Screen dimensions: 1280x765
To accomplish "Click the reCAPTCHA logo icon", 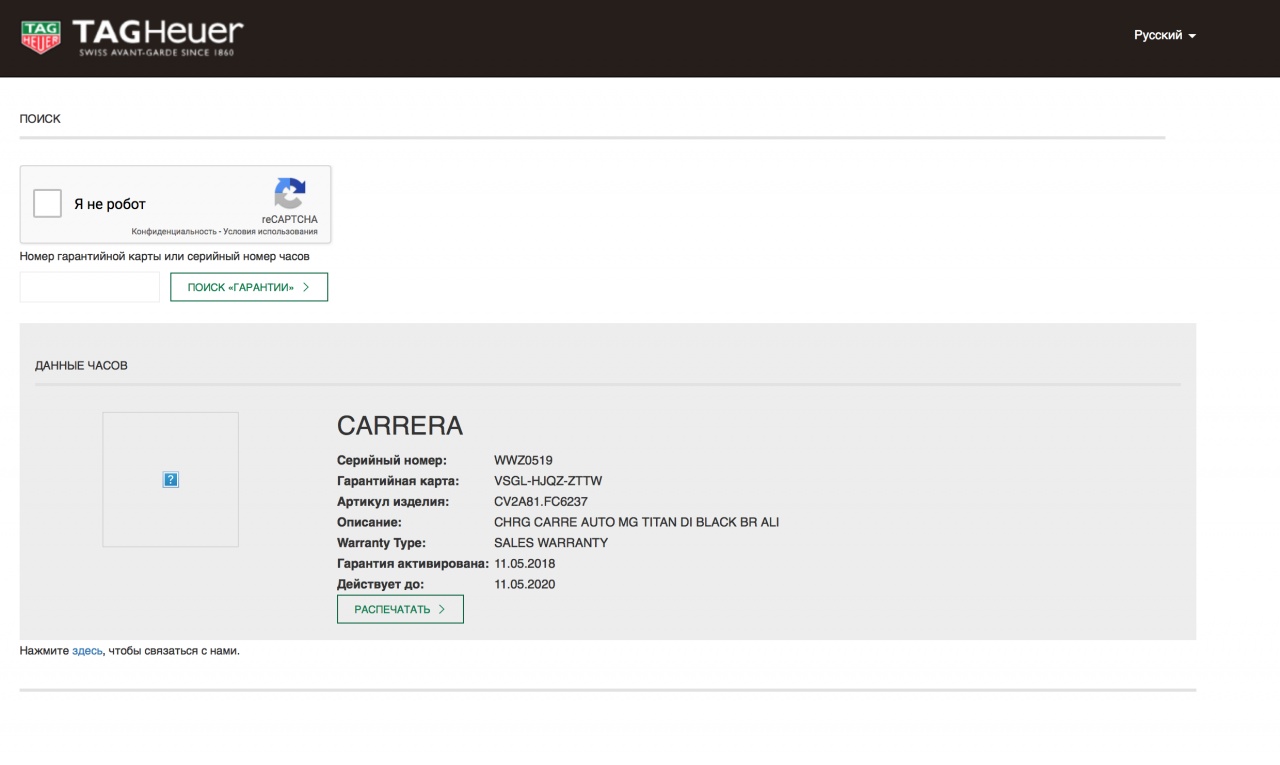I will 290,194.
